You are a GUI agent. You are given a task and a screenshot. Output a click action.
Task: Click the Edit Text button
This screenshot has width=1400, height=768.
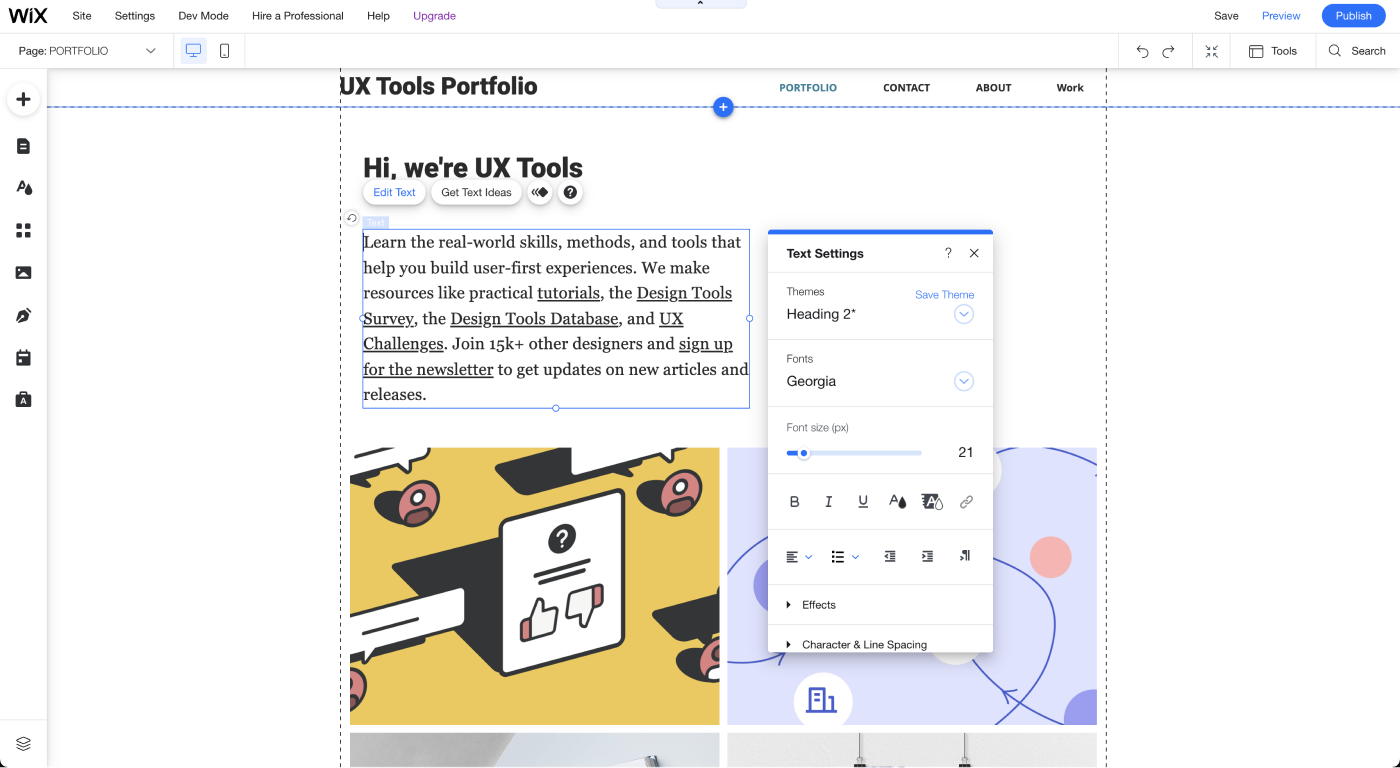click(x=394, y=193)
